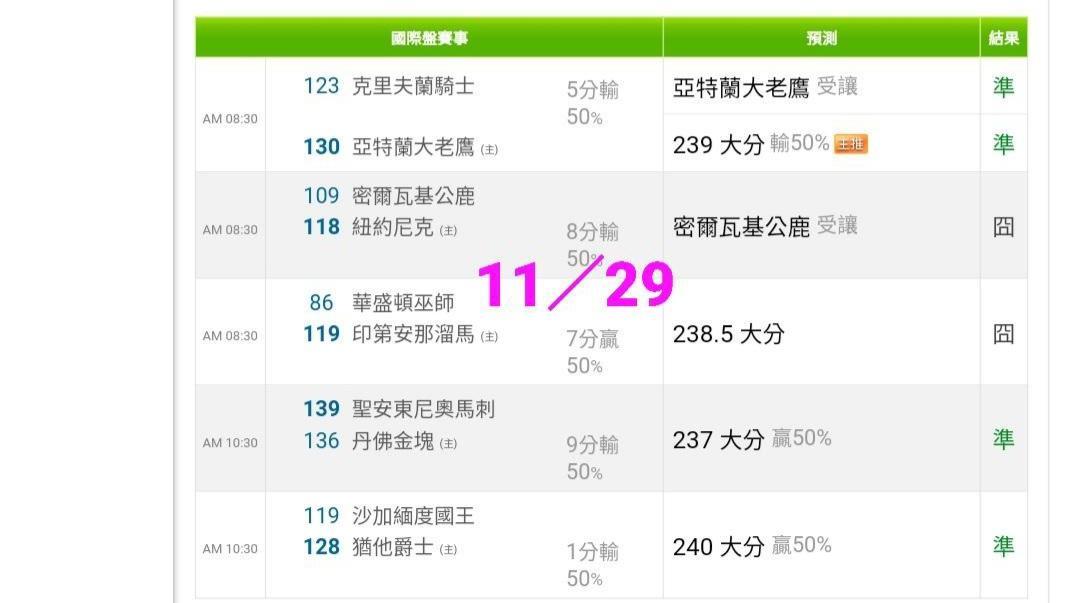
Task: Click 準 result beside 239 大分
Action: click(x=1003, y=144)
